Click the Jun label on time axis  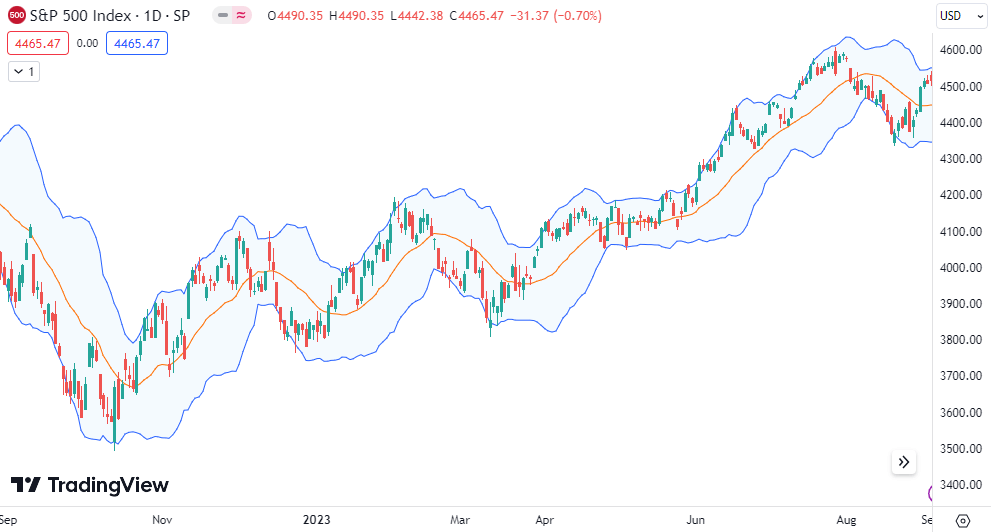[695, 520]
